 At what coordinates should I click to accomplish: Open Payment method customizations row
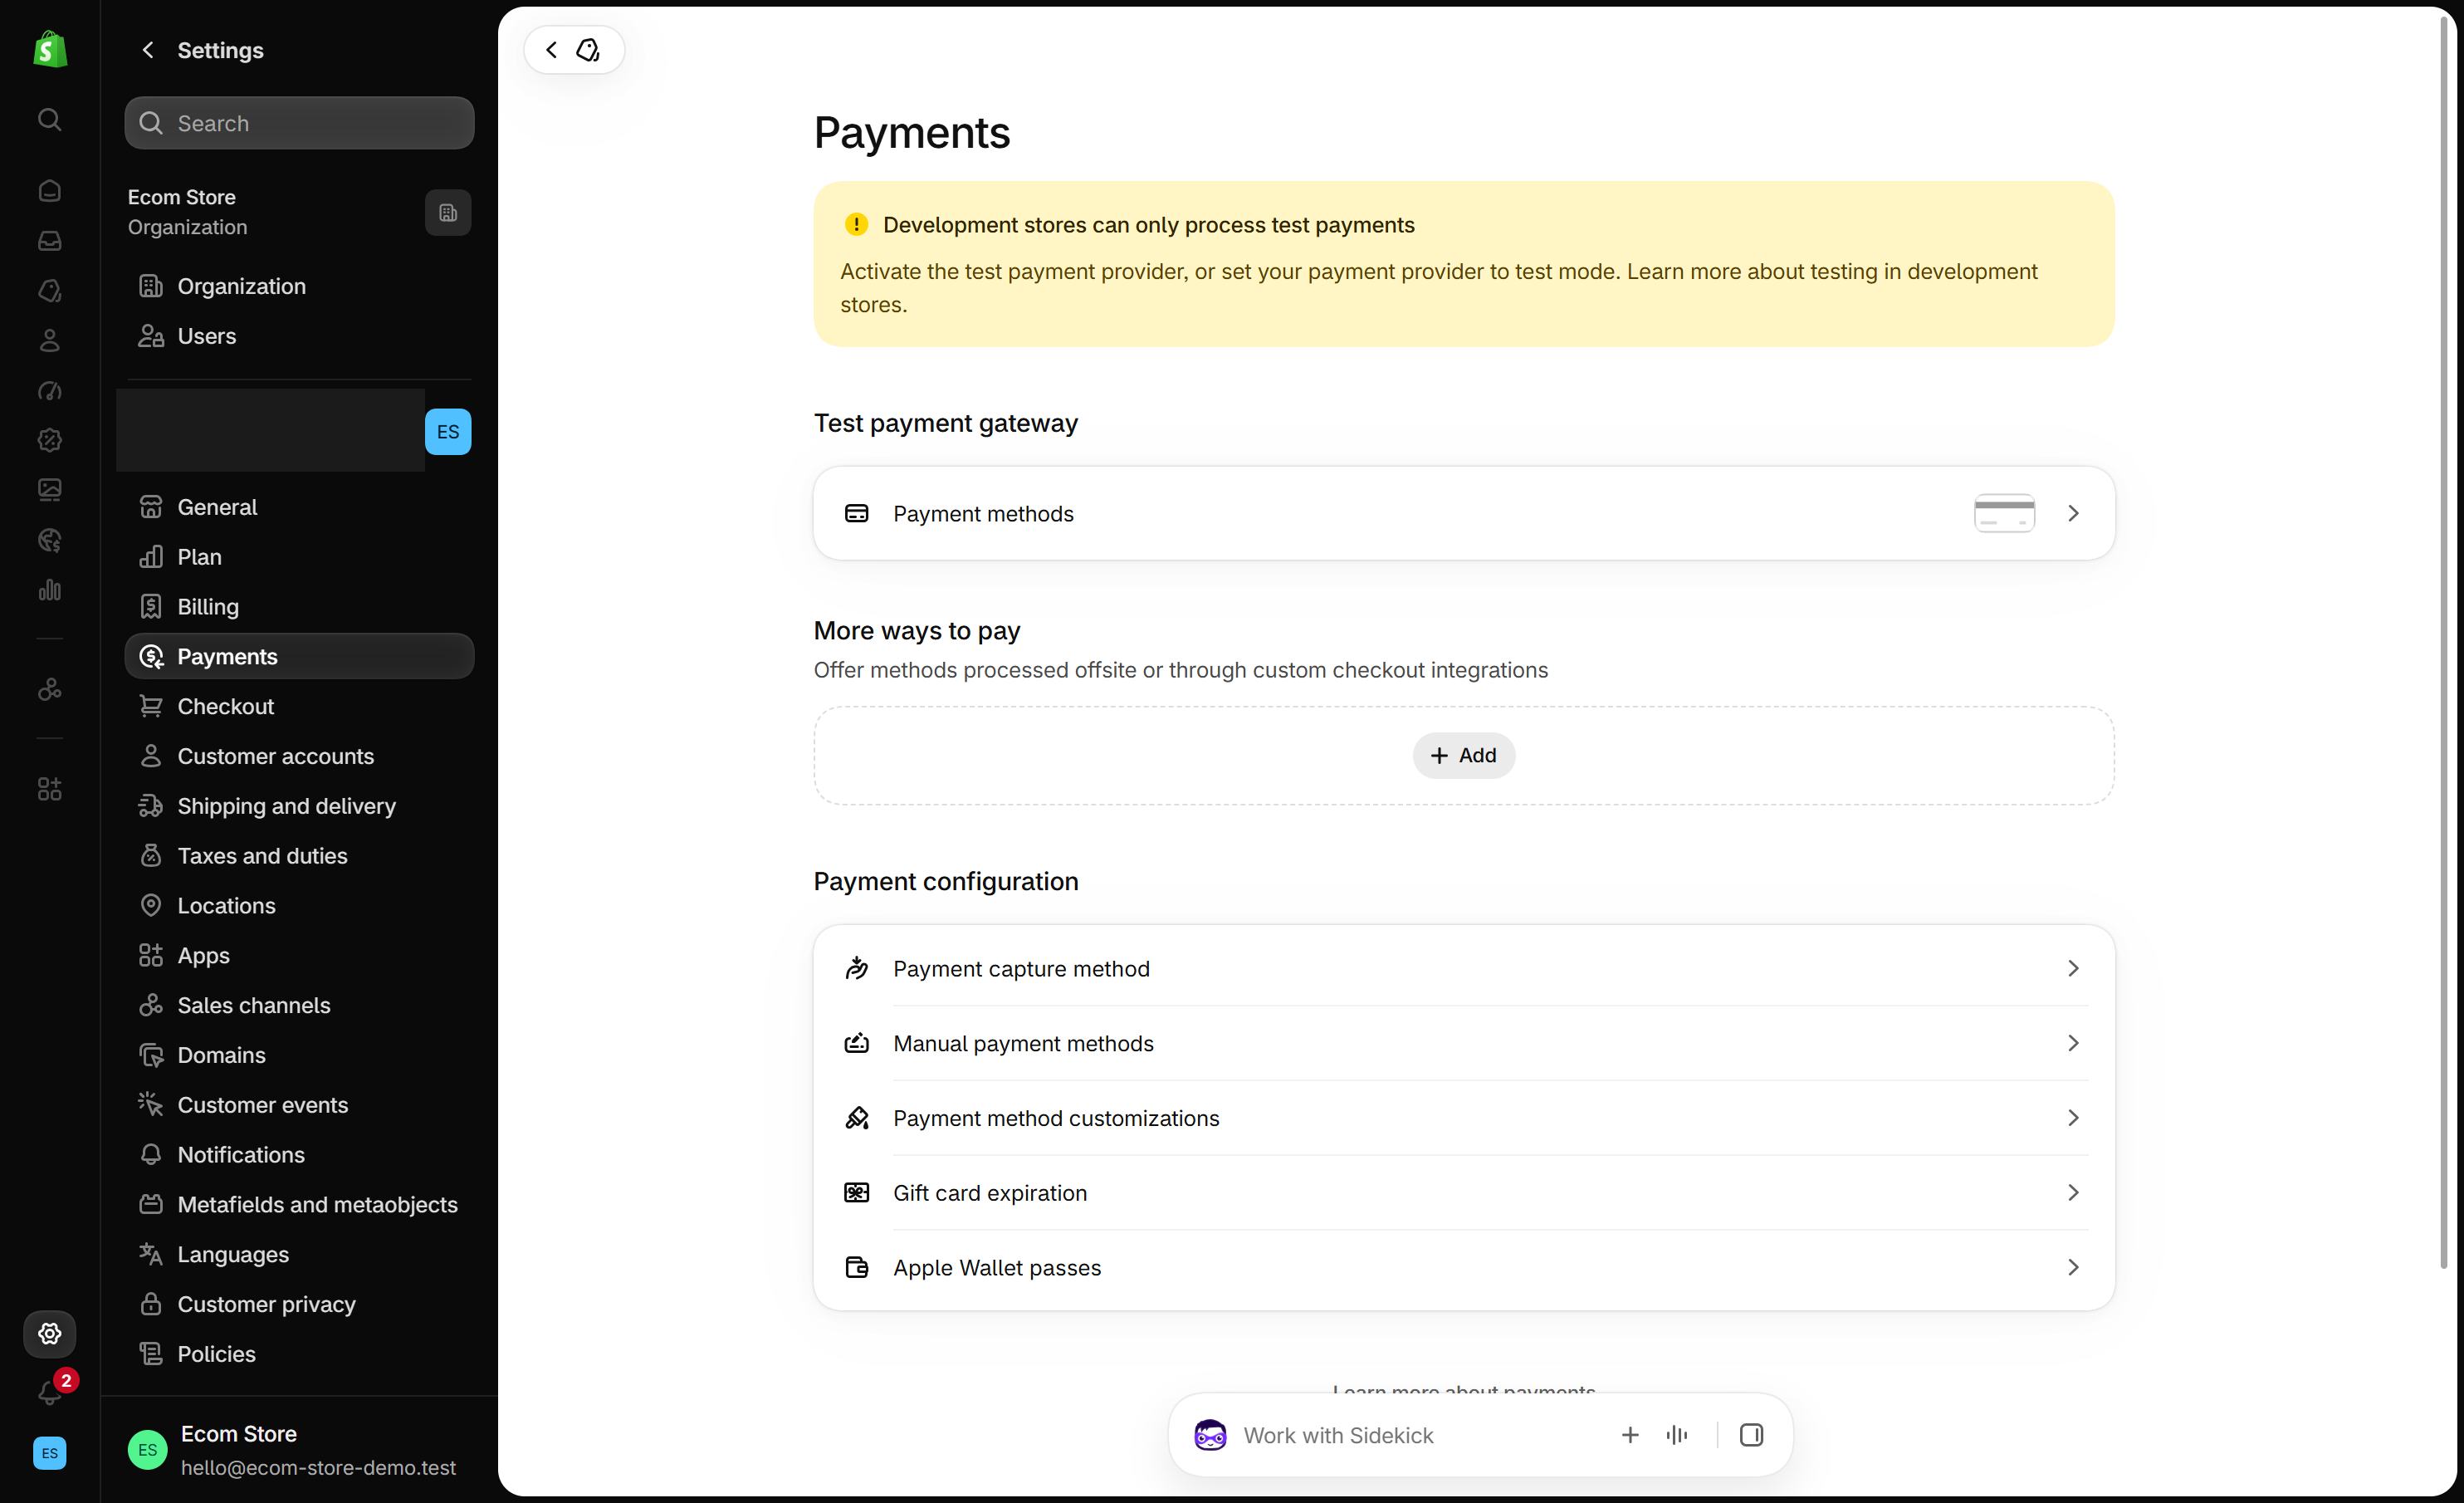pos(1464,1118)
